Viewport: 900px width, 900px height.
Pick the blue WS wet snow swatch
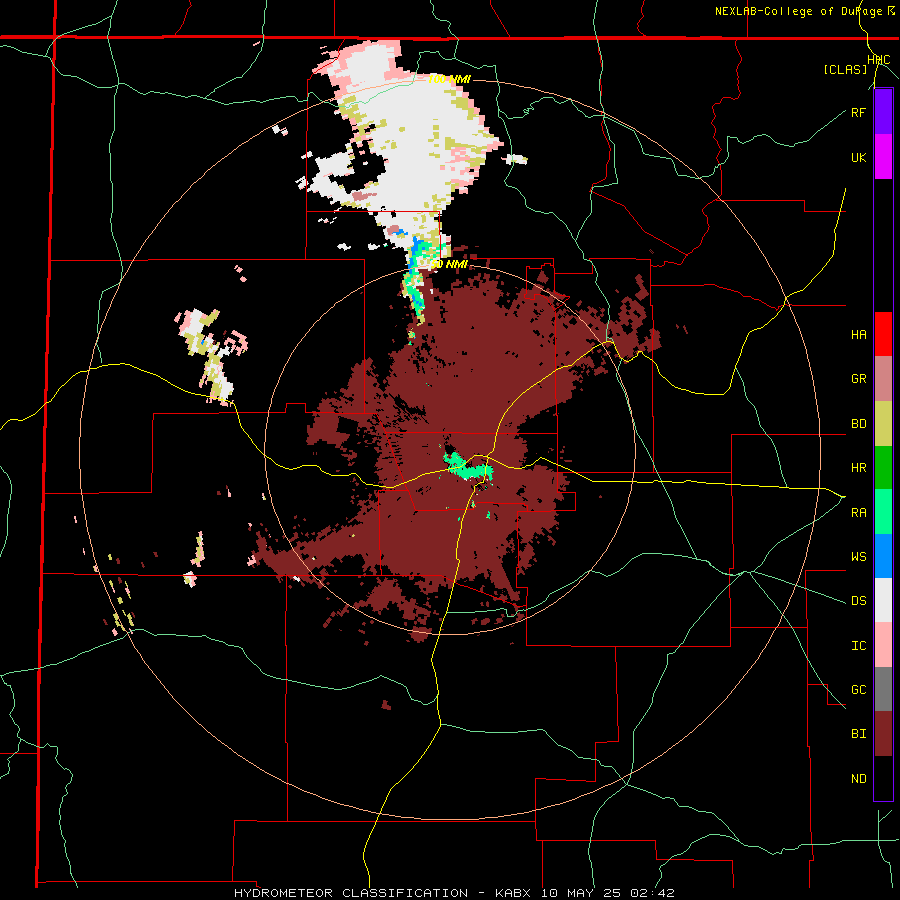coord(883,556)
